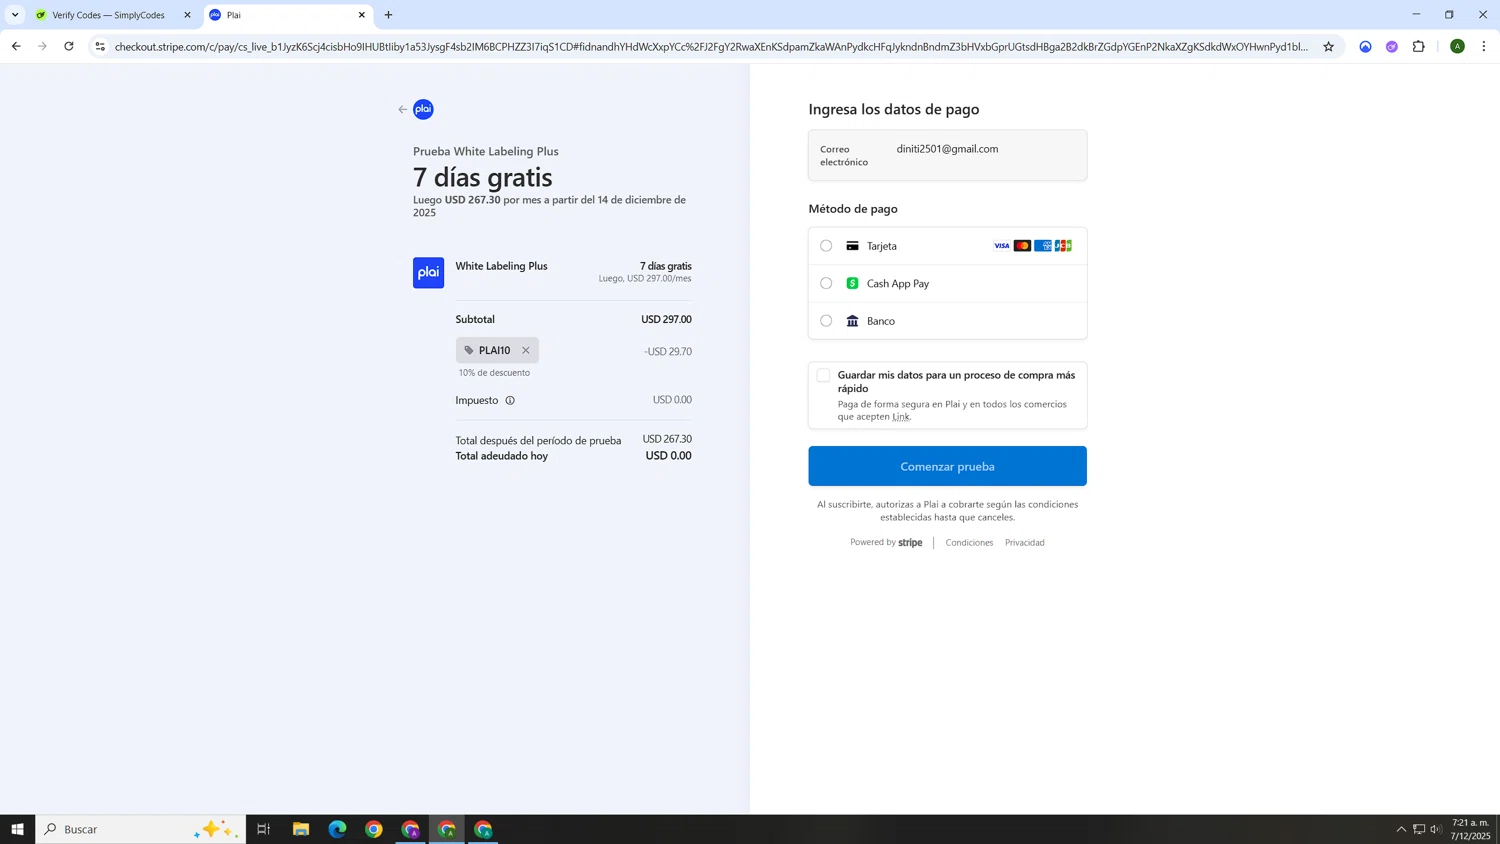
Task: Click the address bar URL
Action: pos(710,47)
